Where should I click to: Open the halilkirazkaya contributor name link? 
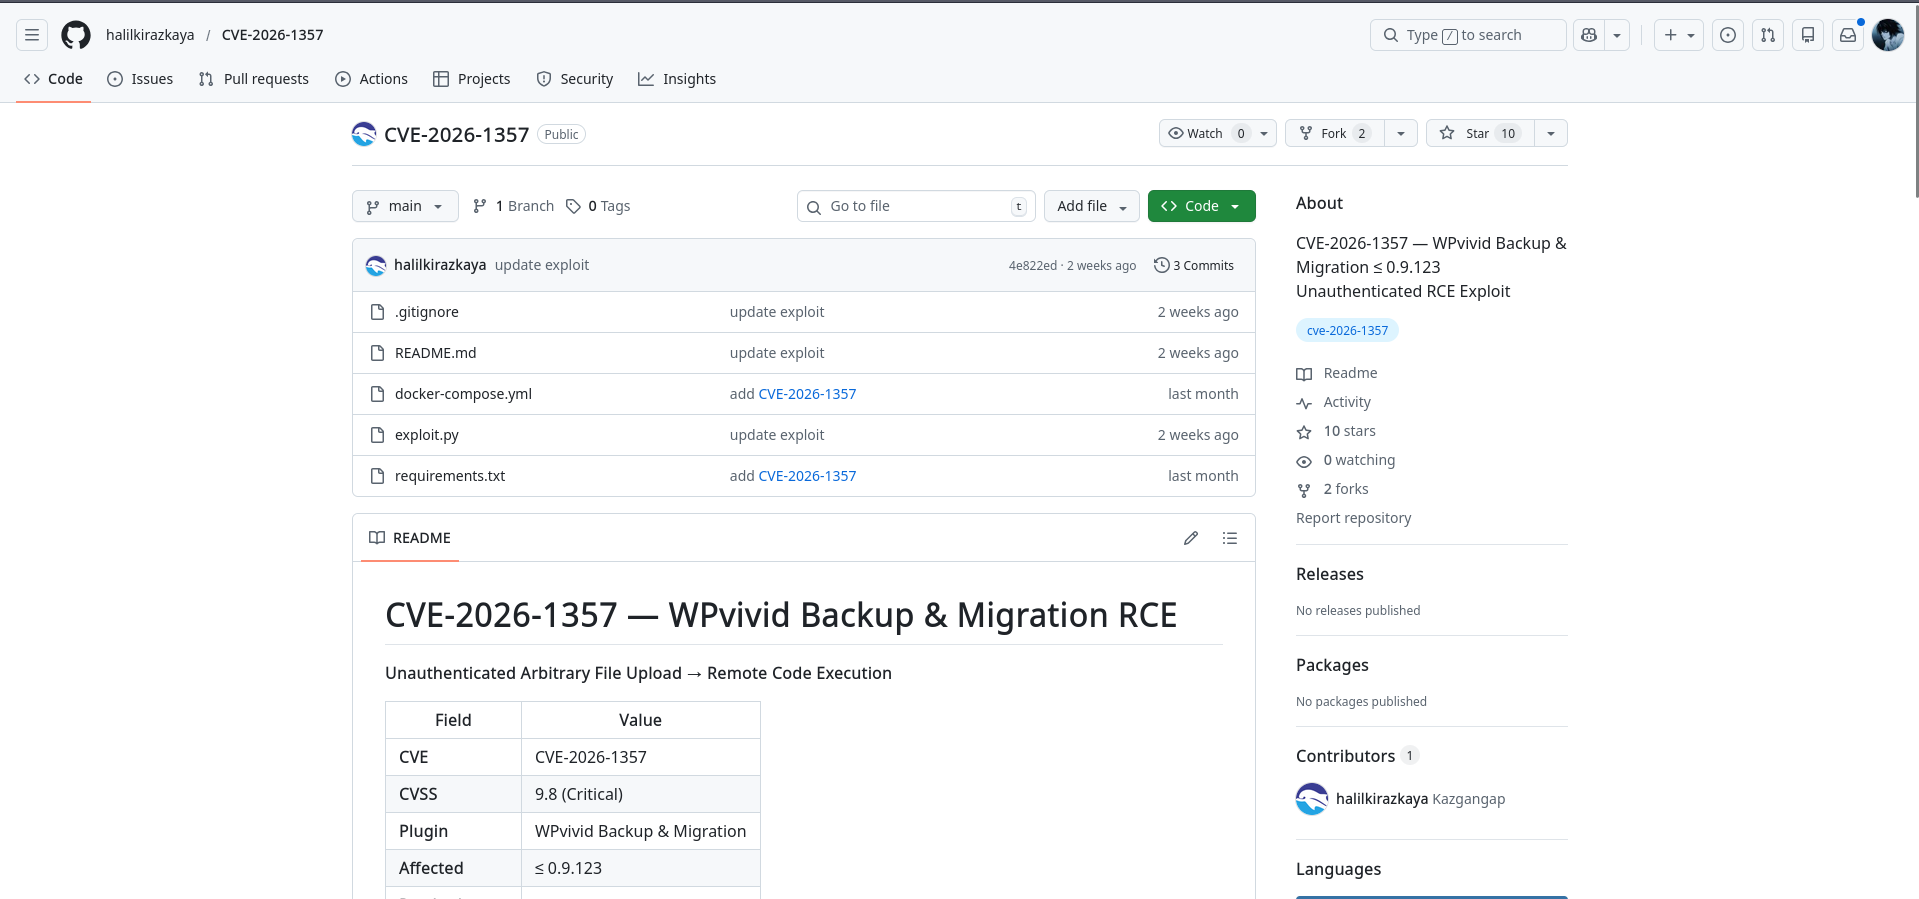(x=1382, y=799)
